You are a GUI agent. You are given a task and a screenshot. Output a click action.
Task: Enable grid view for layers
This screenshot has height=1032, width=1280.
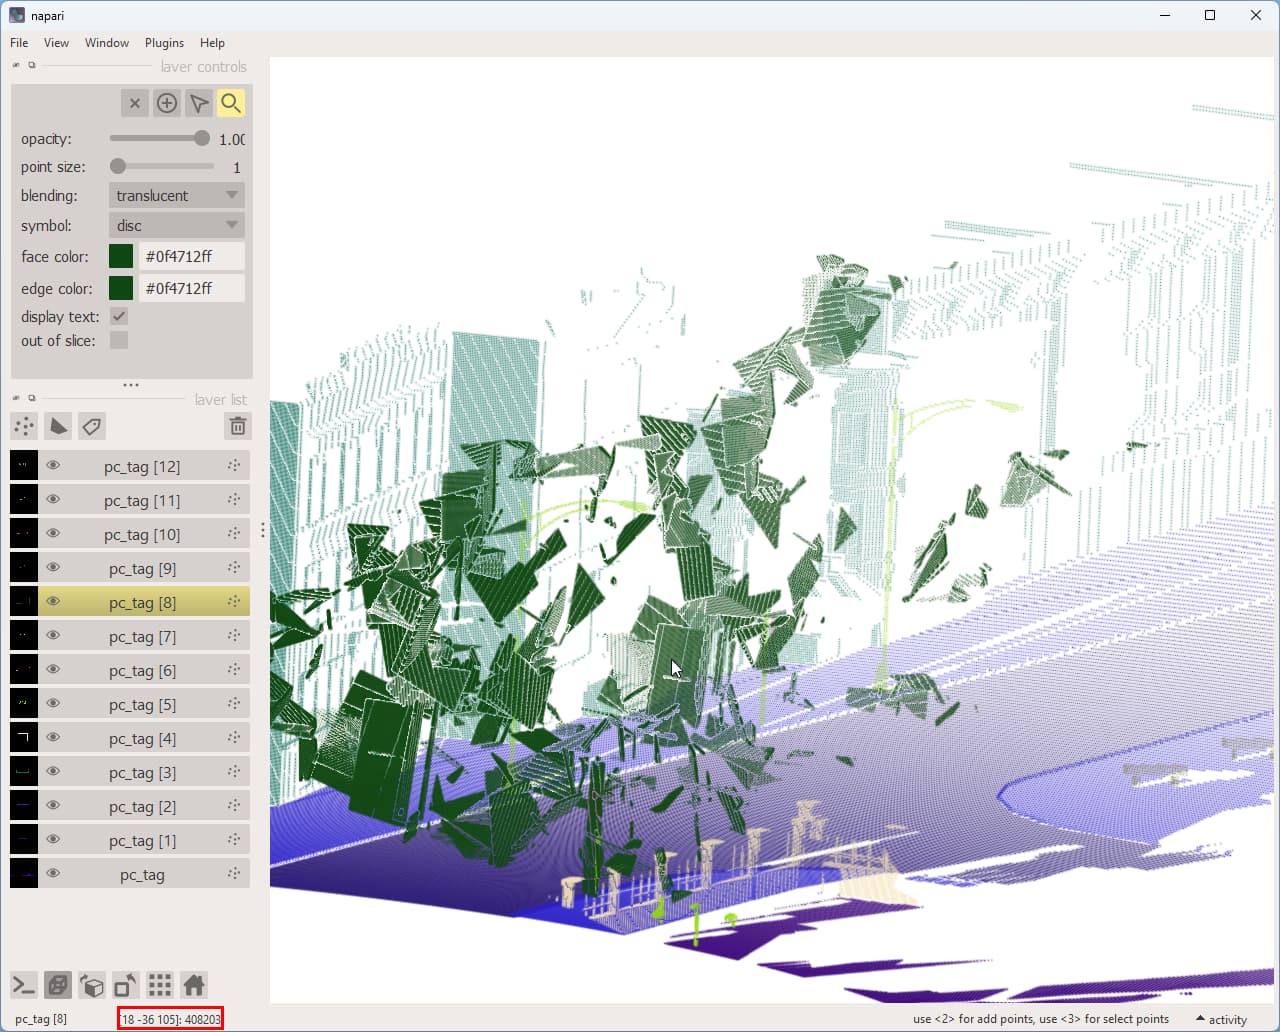159,985
